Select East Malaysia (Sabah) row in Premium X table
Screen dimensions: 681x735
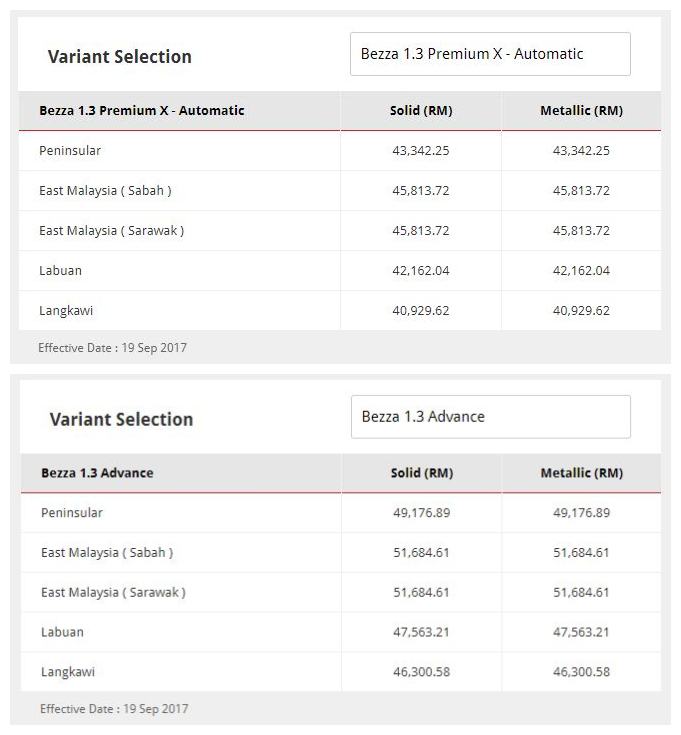[x=105, y=191]
